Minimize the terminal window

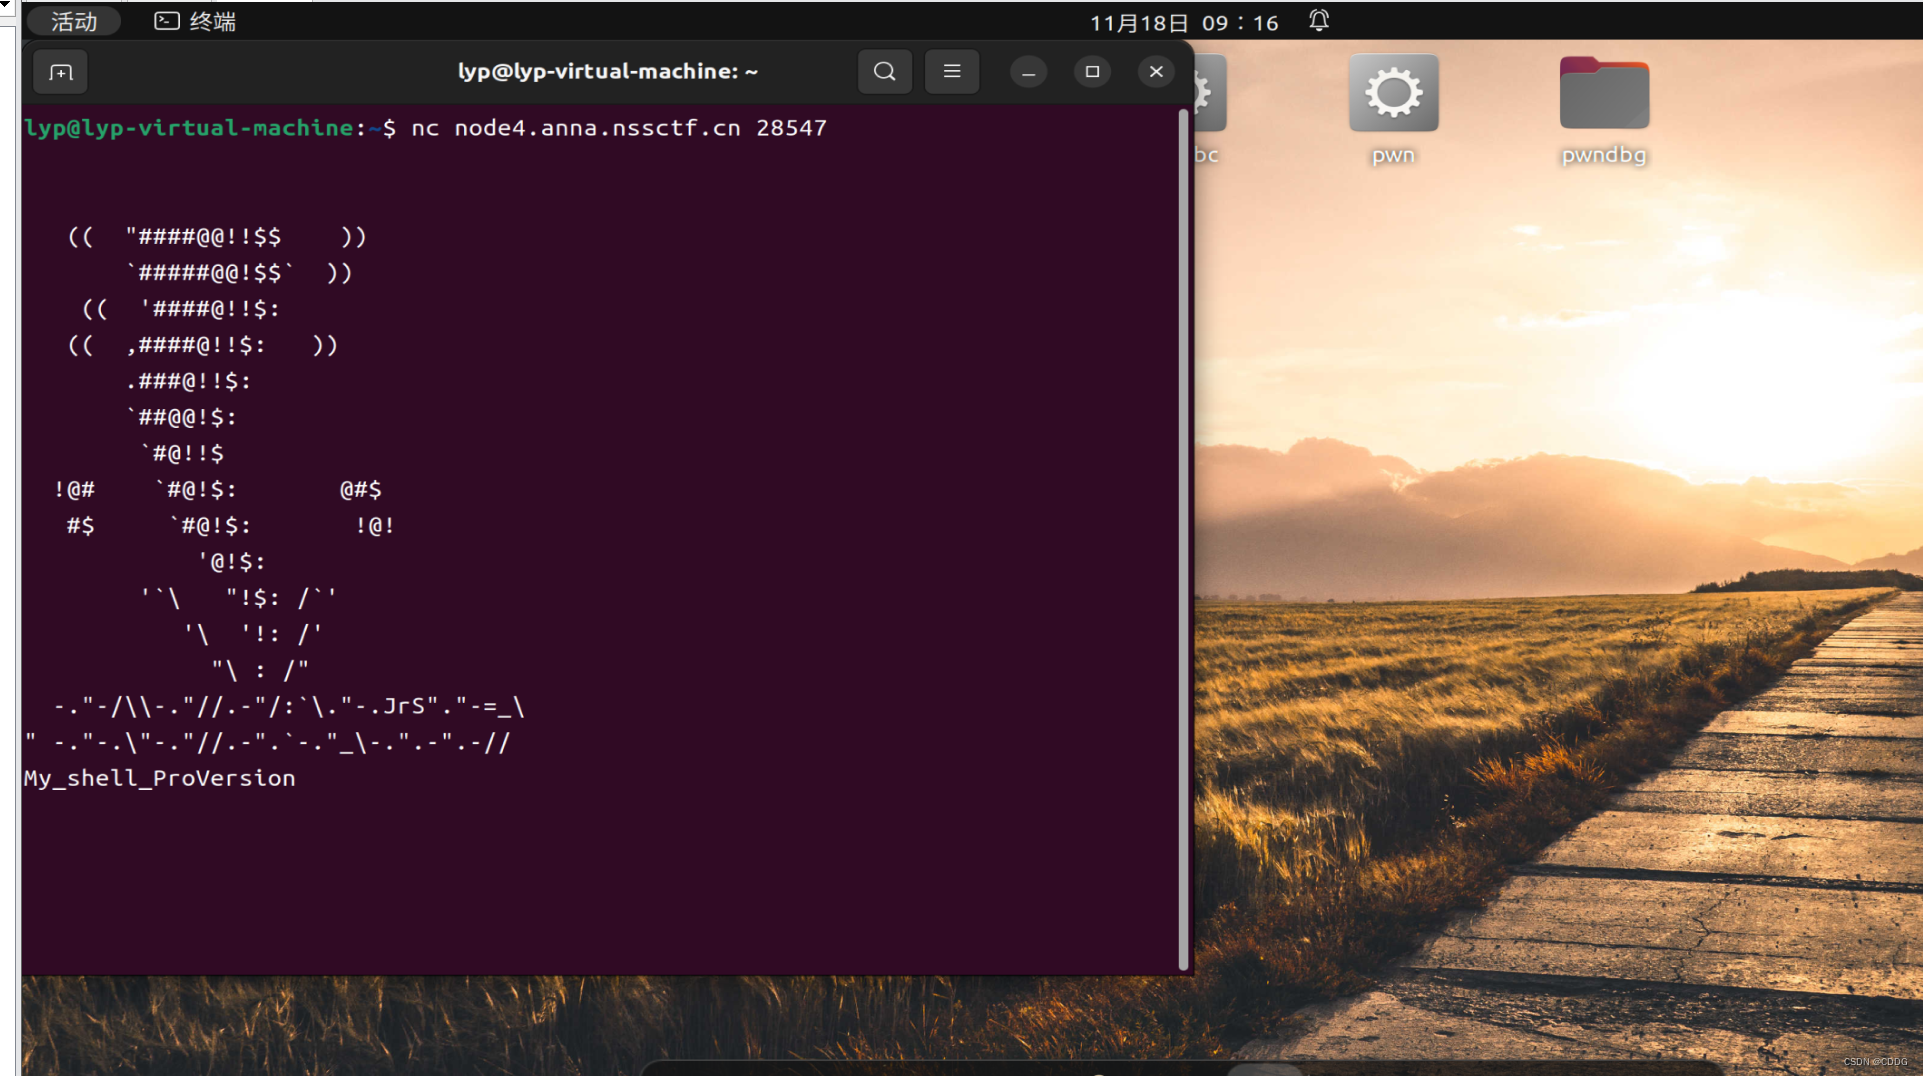pos(1028,71)
